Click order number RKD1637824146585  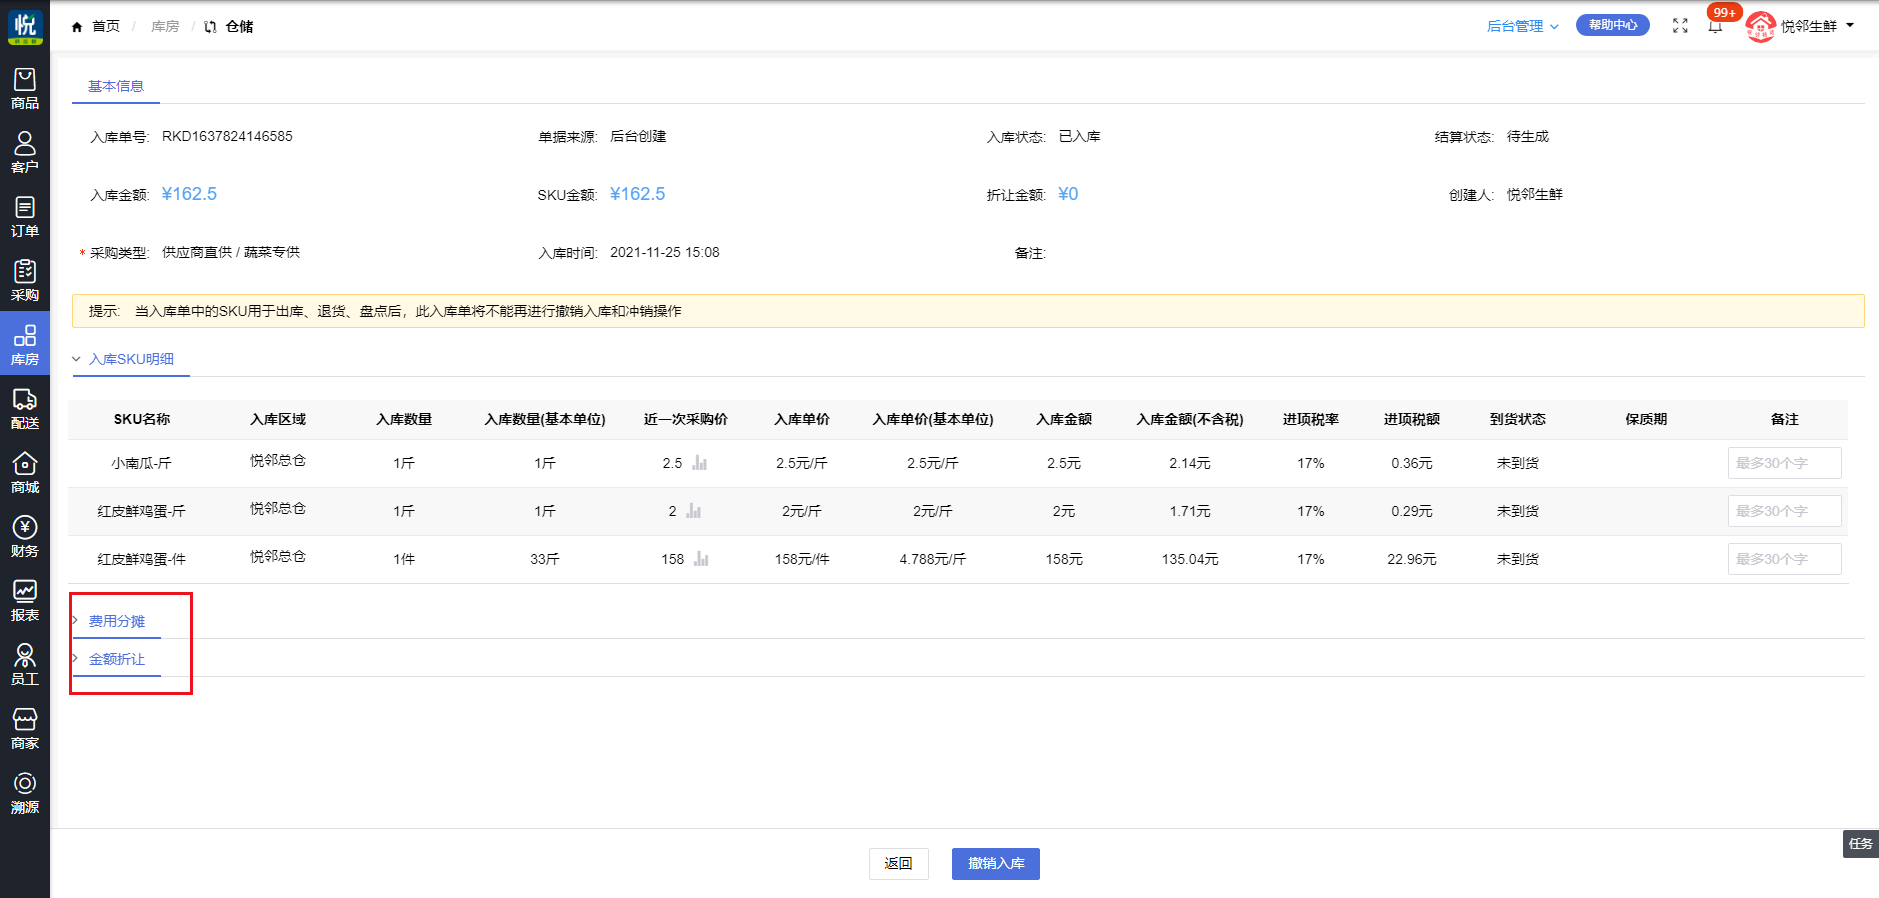(227, 136)
